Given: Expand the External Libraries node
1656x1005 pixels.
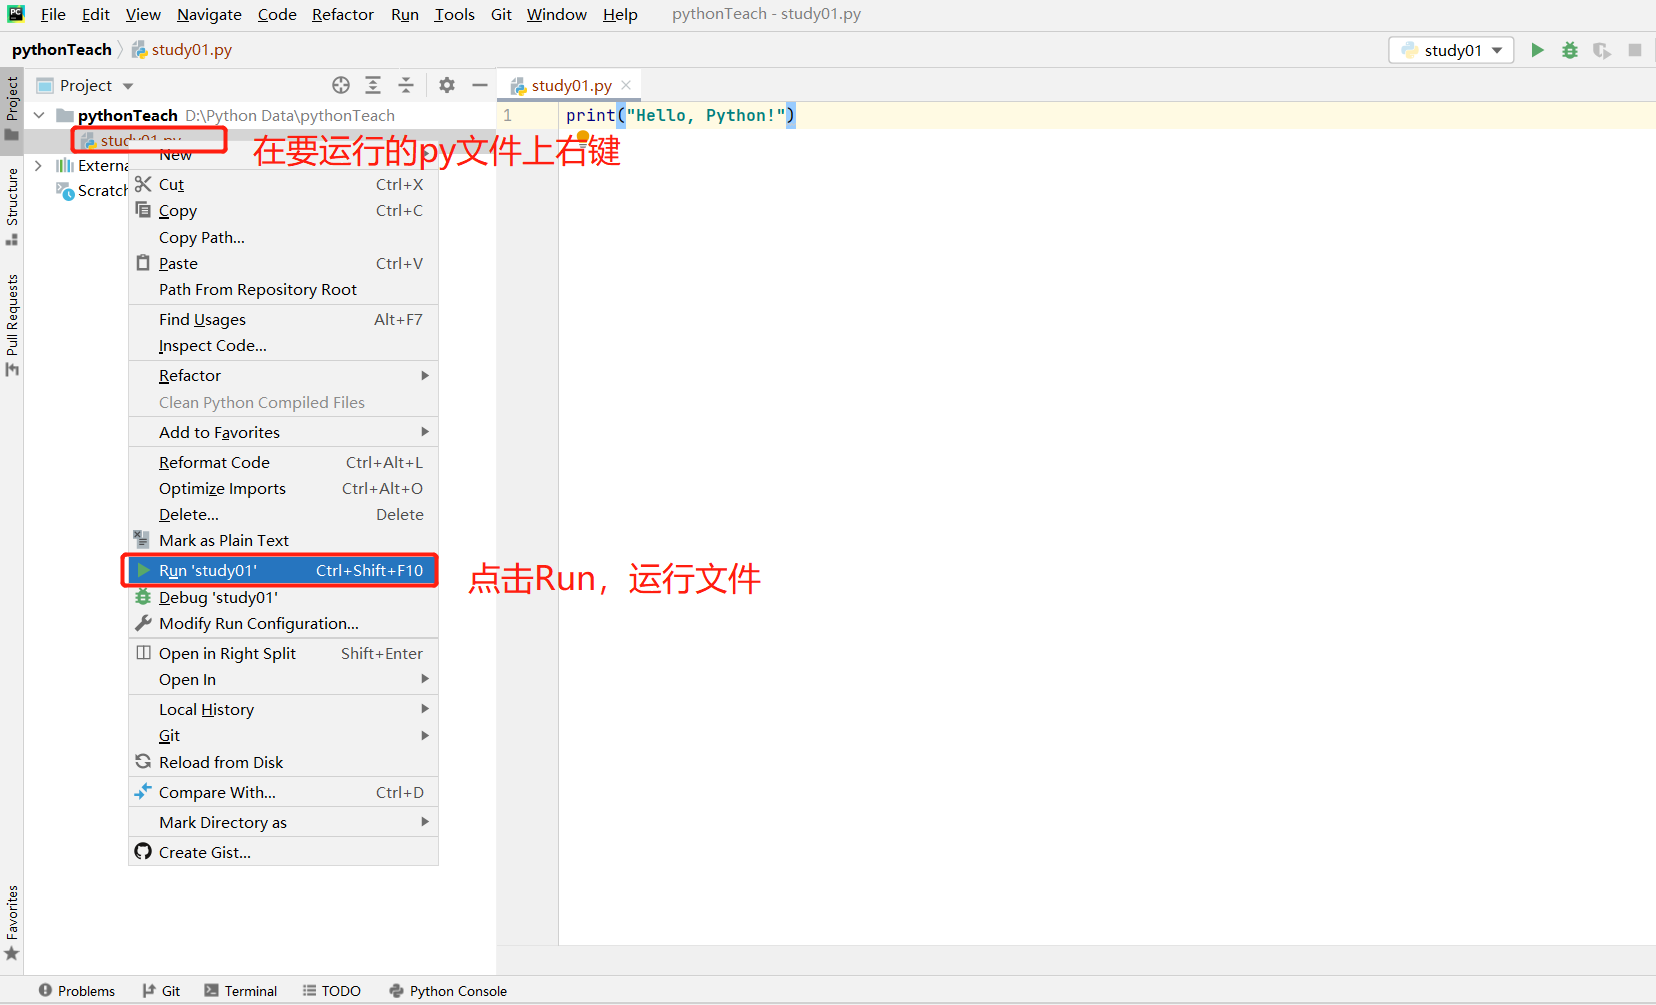Looking at the screenshot, I should [39, 165].
